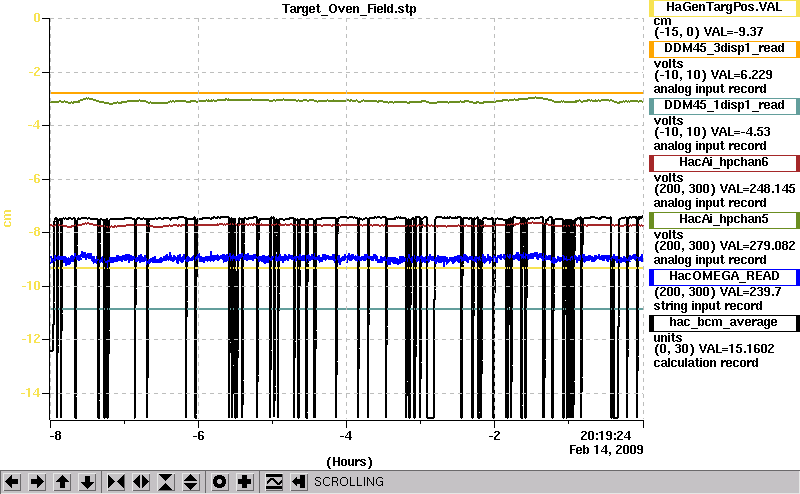Image resolution: width=800 pixels, height=494 pixels.
Task: Click the -4 hours x-axis tick label
Action: click(x=346, y=436)
